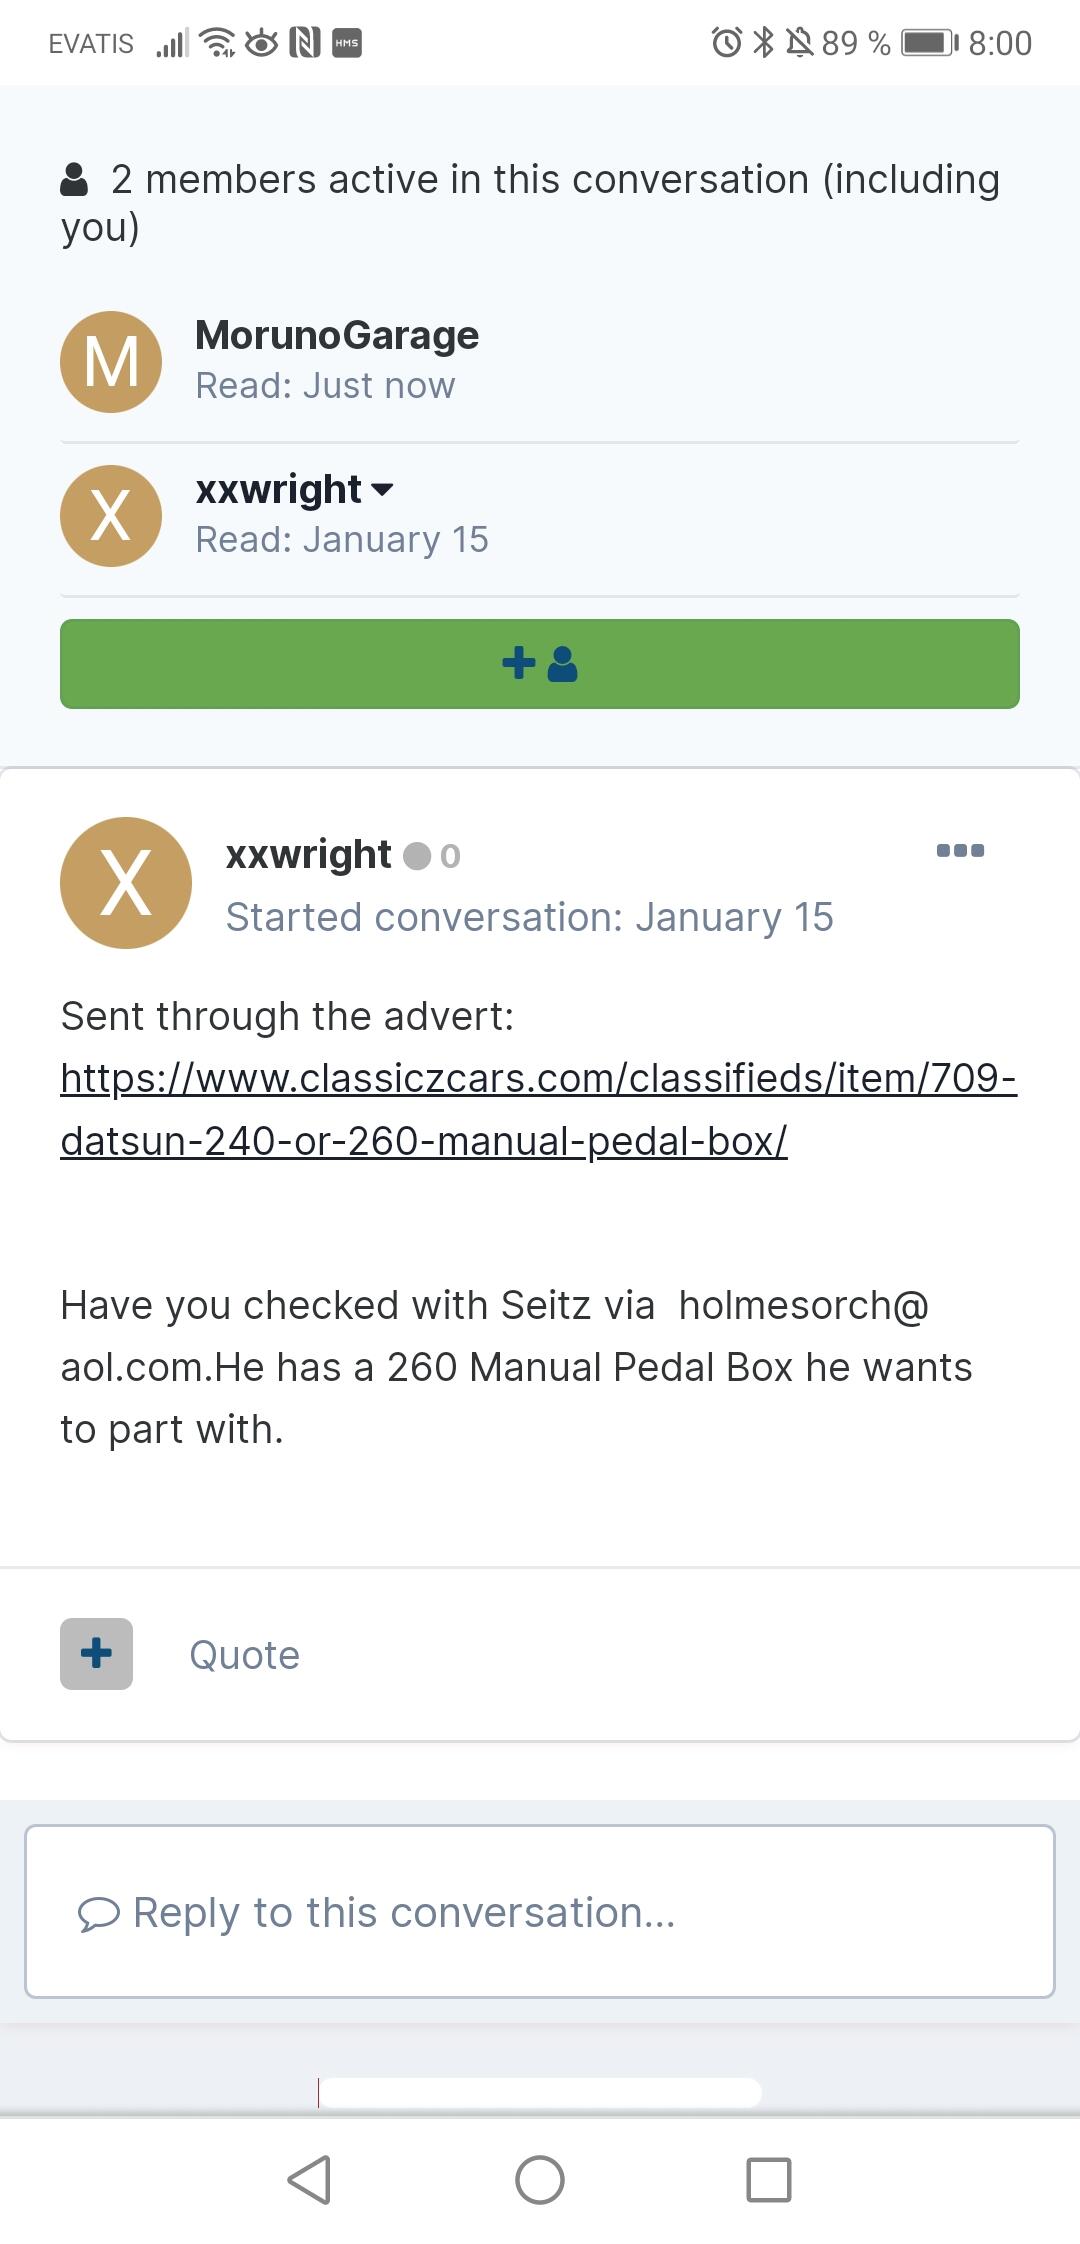Open the three-dot message options menu
Screen dimensions: 1080x2244
[x=960, y=851]
